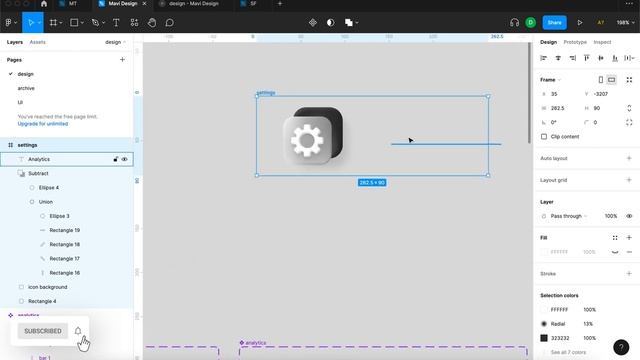Toggle the Clip content checkbox

(x=544, y=136)
